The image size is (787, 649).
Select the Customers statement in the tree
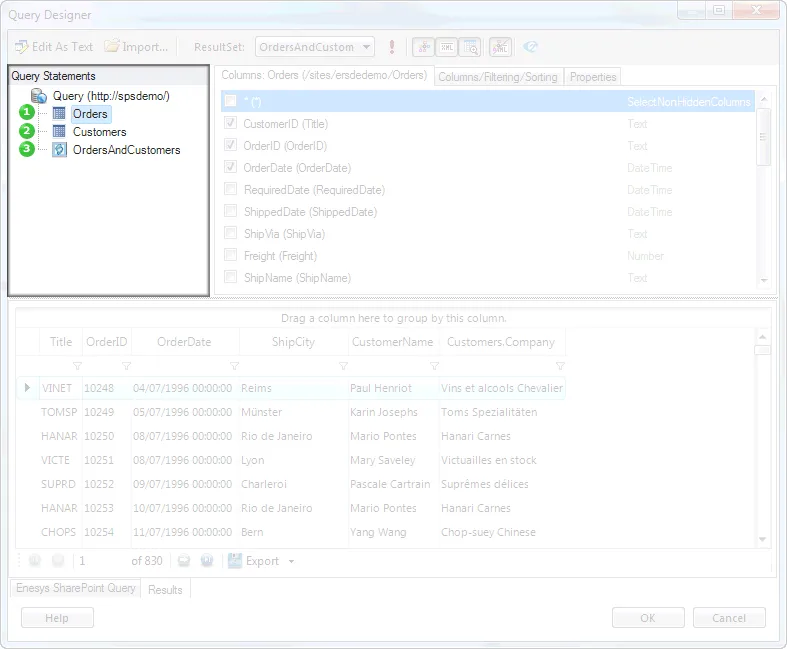tap(99, 132)
